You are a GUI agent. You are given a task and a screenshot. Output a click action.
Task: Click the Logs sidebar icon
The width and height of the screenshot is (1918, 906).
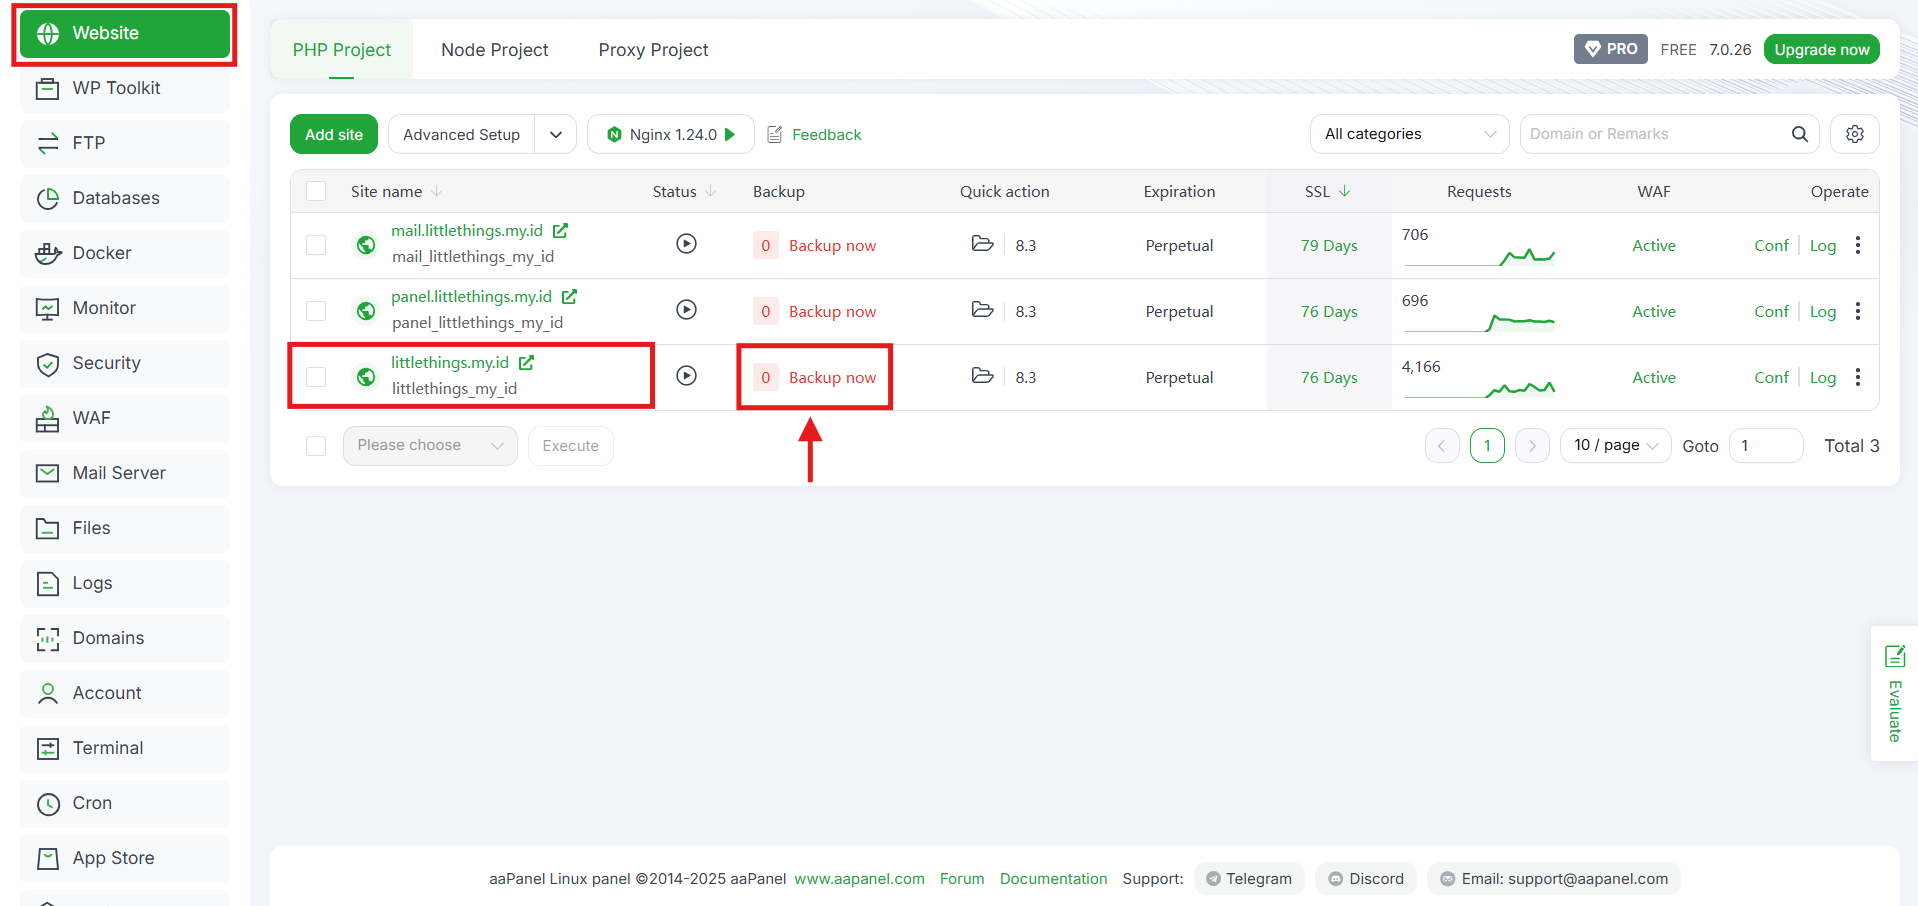point(48,583)
